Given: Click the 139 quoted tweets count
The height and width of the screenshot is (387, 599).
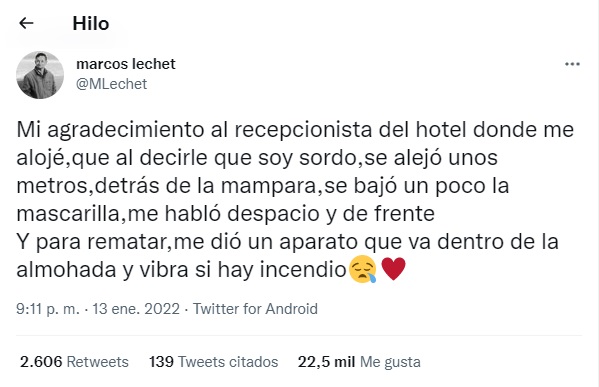Looking at the screenshot, I should coord(161,362).
